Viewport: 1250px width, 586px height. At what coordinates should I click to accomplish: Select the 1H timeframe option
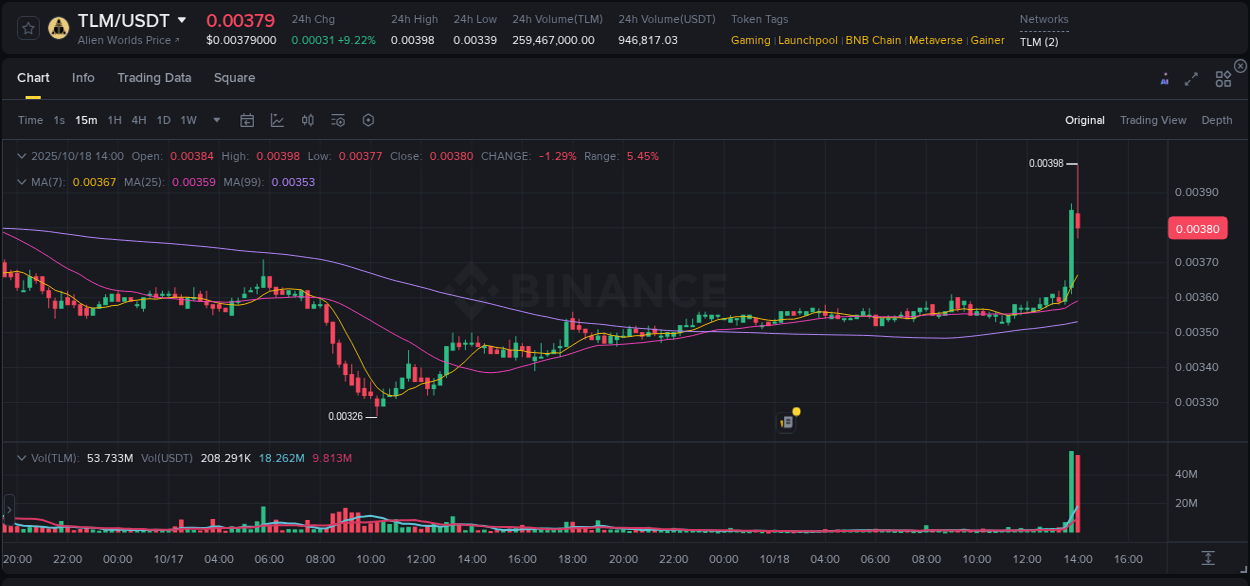(114, 120)
